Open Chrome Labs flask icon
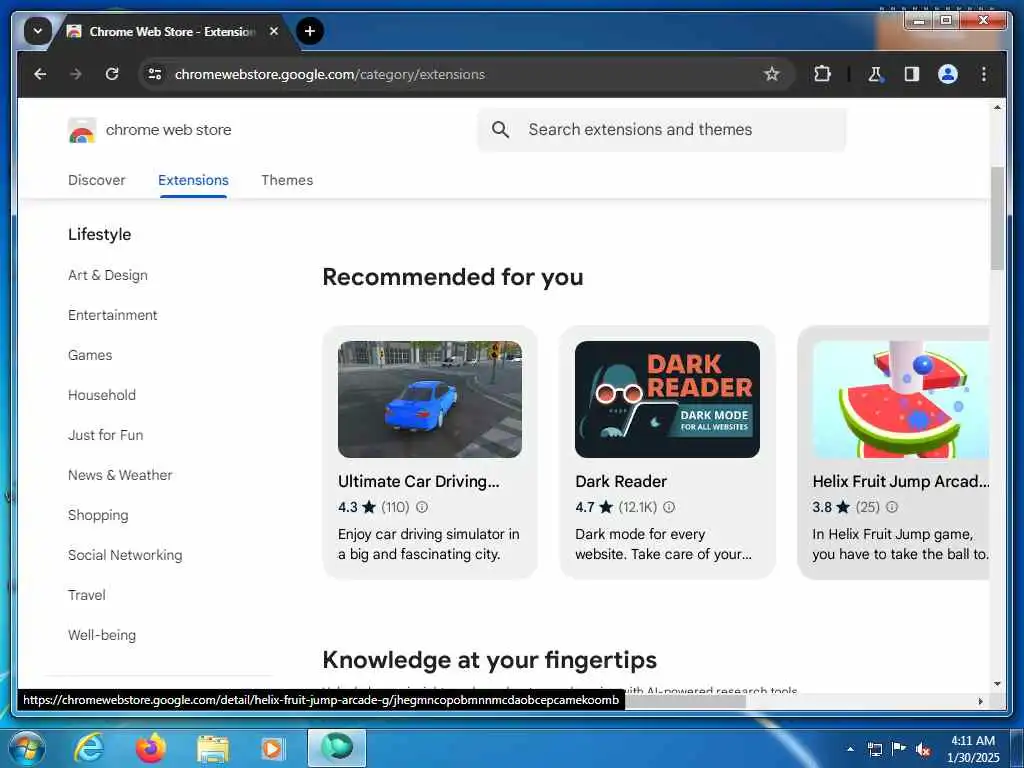 click(875, 74)
